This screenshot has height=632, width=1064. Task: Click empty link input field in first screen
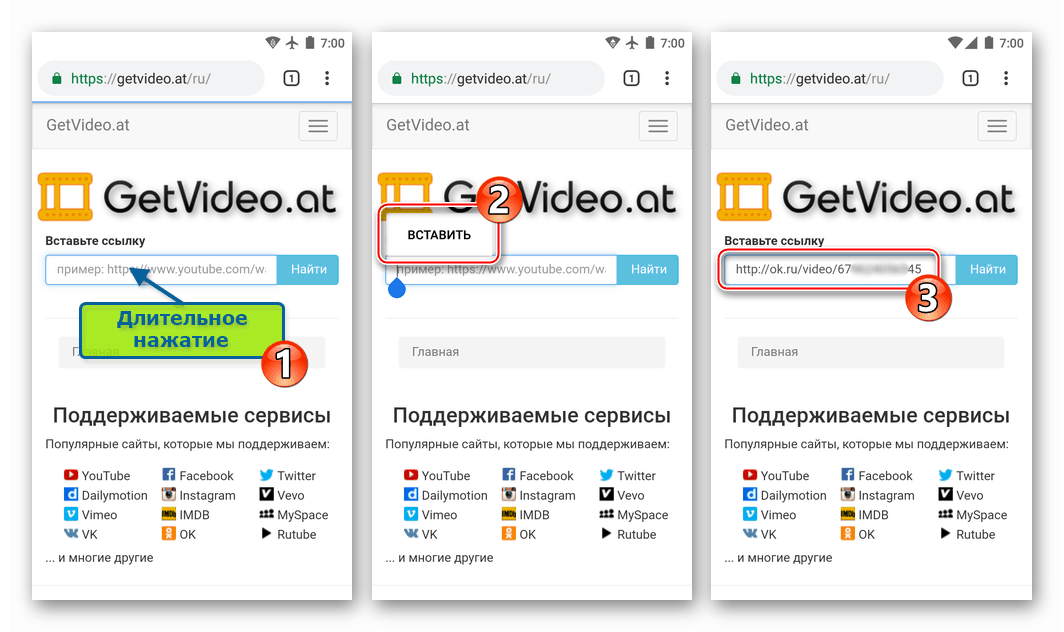(162, 269)
